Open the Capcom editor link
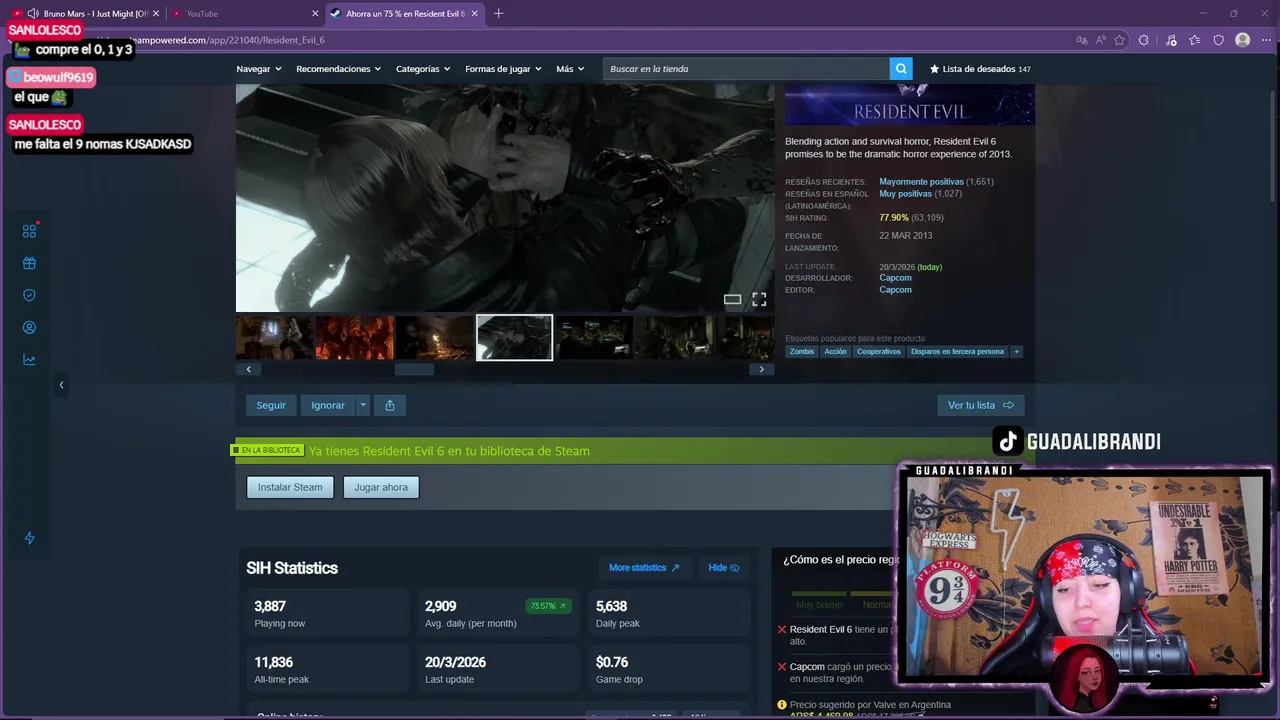This screenshot has width=1280, height=720. coord(895,290)
